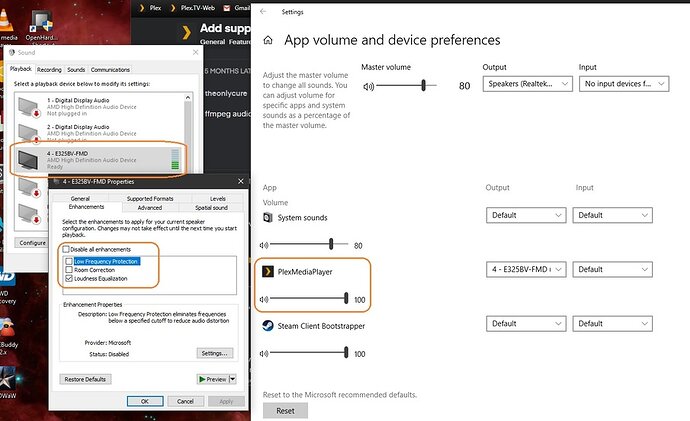Open PlexMediaPlayer Output 4 - E325BV-FMD dropdown
This screenshot has width=690, height=421.
click(x=526, y=269)
